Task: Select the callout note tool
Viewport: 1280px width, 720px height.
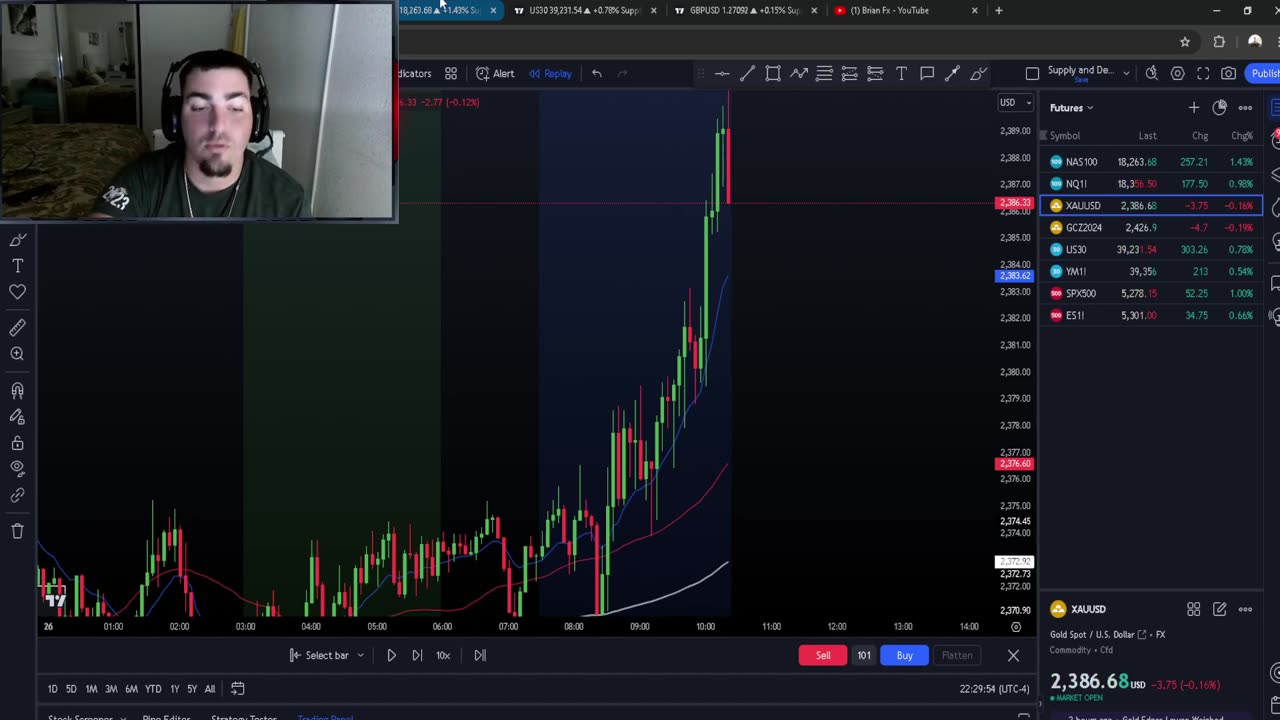Action: 927,73
